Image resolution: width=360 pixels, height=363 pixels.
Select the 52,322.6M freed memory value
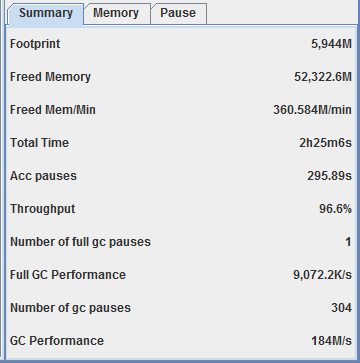click(323, 77)
